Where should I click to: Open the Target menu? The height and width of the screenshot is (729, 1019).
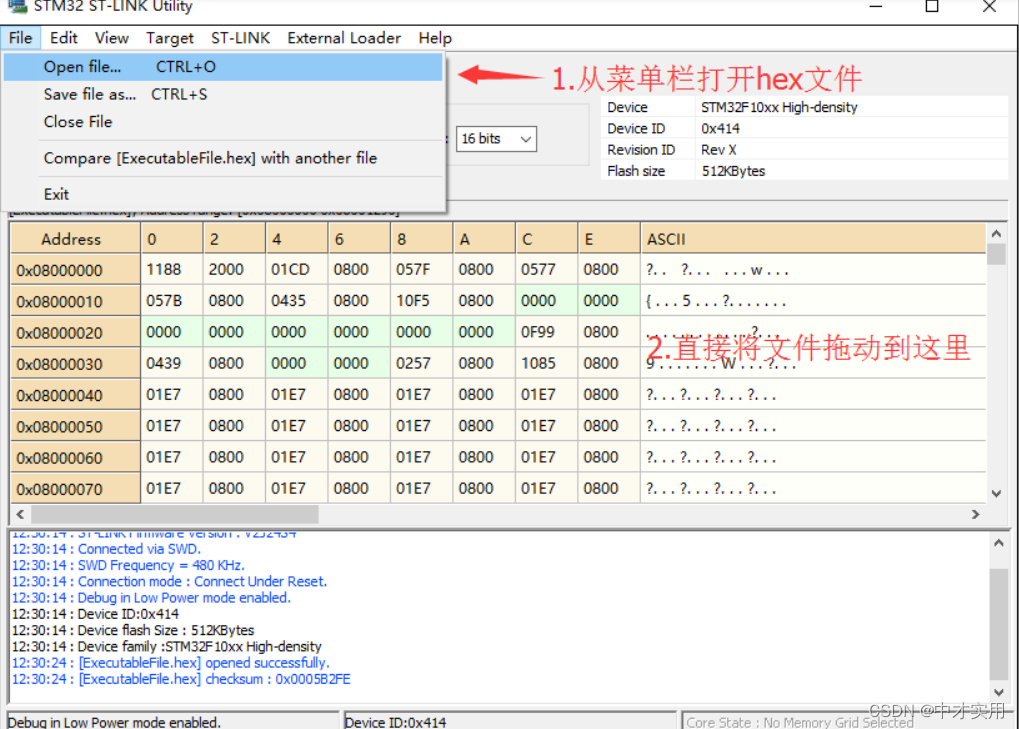pyautogui.click(x=170, y=38)
